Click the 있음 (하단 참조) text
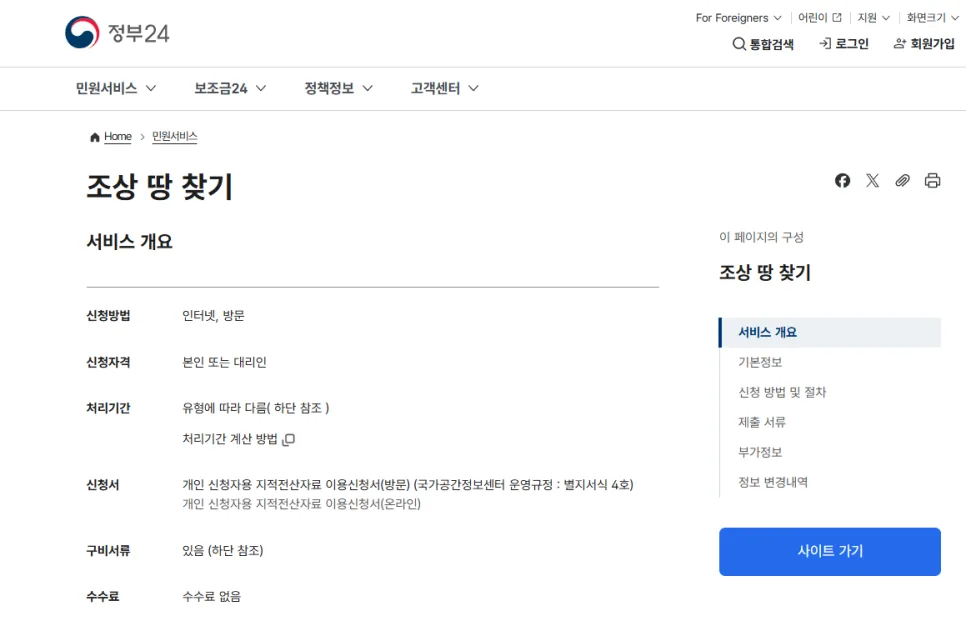 (222, 551)
